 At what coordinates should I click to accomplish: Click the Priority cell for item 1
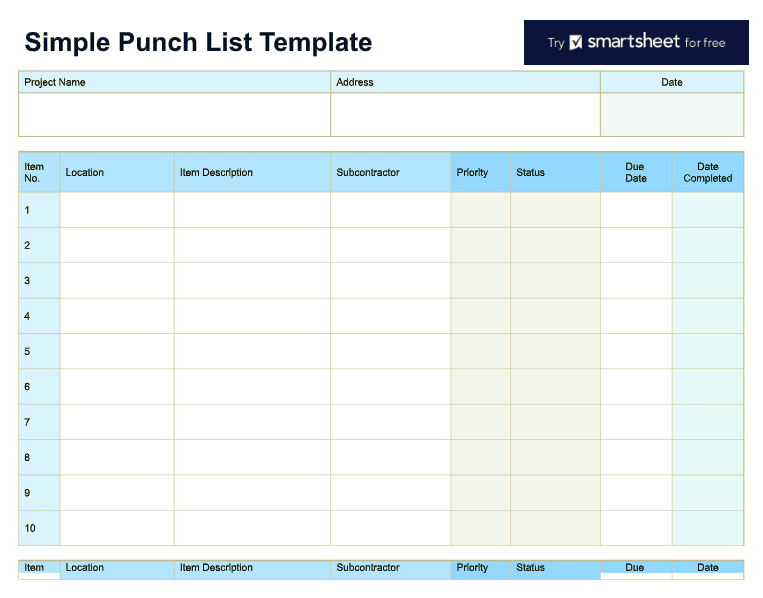click(480, 210)
